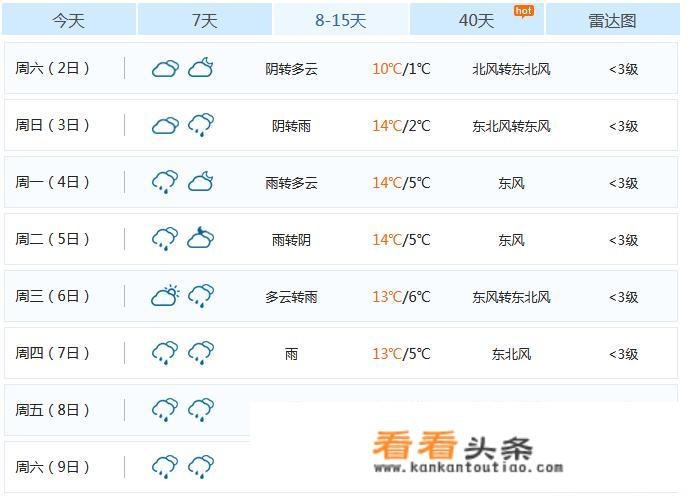Click the 雨转阴 weather description
The height and width of the screenshot is (502, 696).
pyautogui.click(x=291, y=240)
